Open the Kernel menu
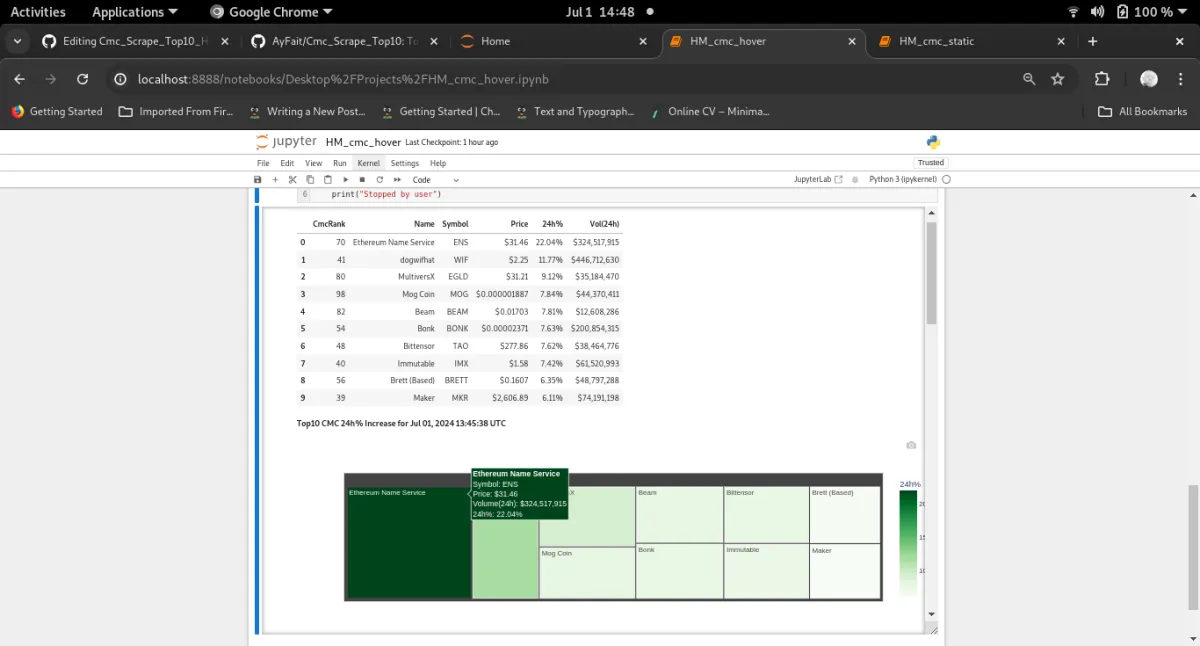Viewport: 1200px width, 646px height. click(369, 163)
